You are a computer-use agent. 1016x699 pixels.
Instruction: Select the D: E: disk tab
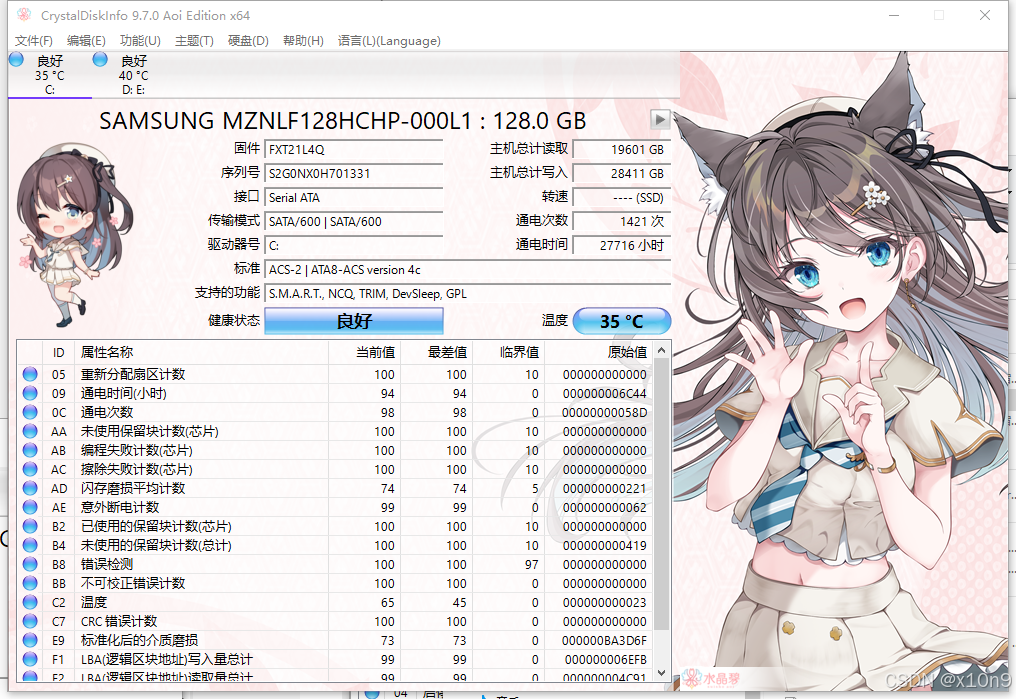tap(133, 74)
